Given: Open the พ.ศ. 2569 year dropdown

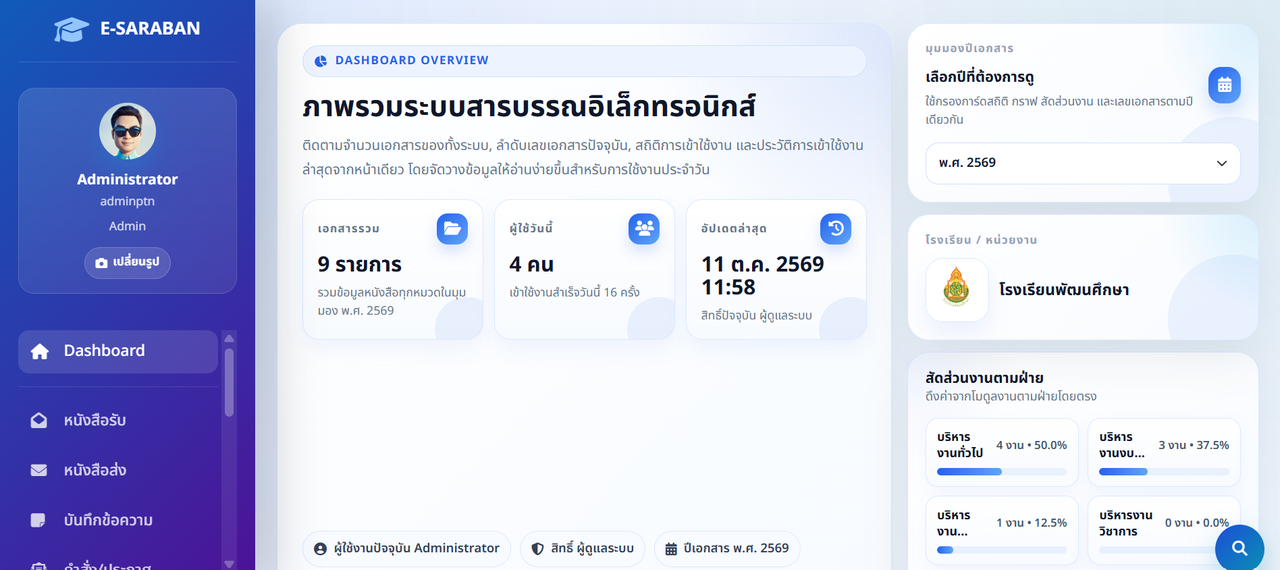Looking at the screenshot, I should click(1083, 163).
